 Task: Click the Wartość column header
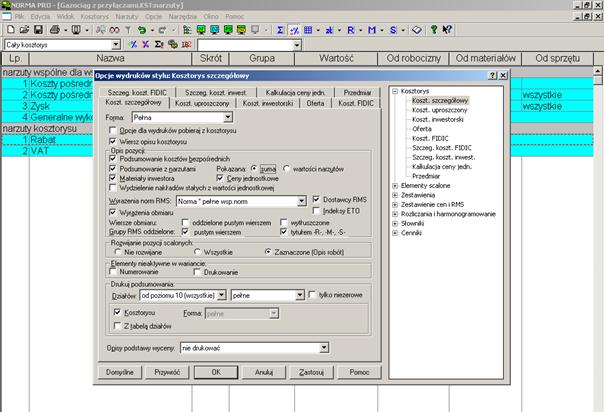coord(337,59)
